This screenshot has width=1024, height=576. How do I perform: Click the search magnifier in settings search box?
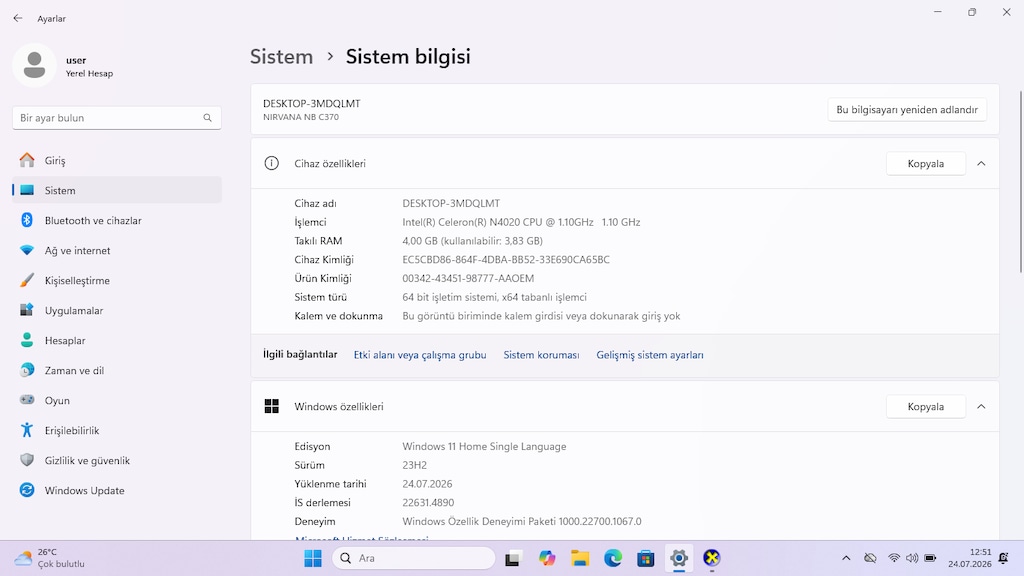click(207, 118)
